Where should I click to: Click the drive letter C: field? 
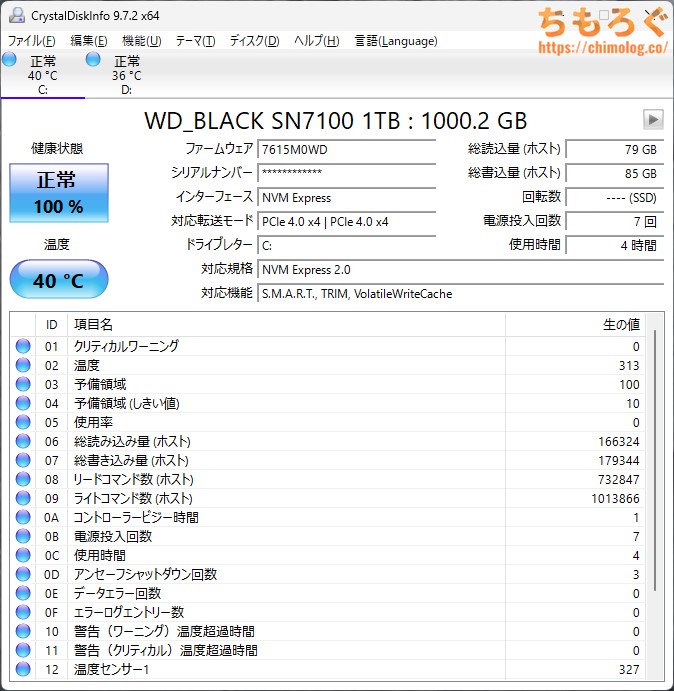pyautogui.click(x=346, y=245)
